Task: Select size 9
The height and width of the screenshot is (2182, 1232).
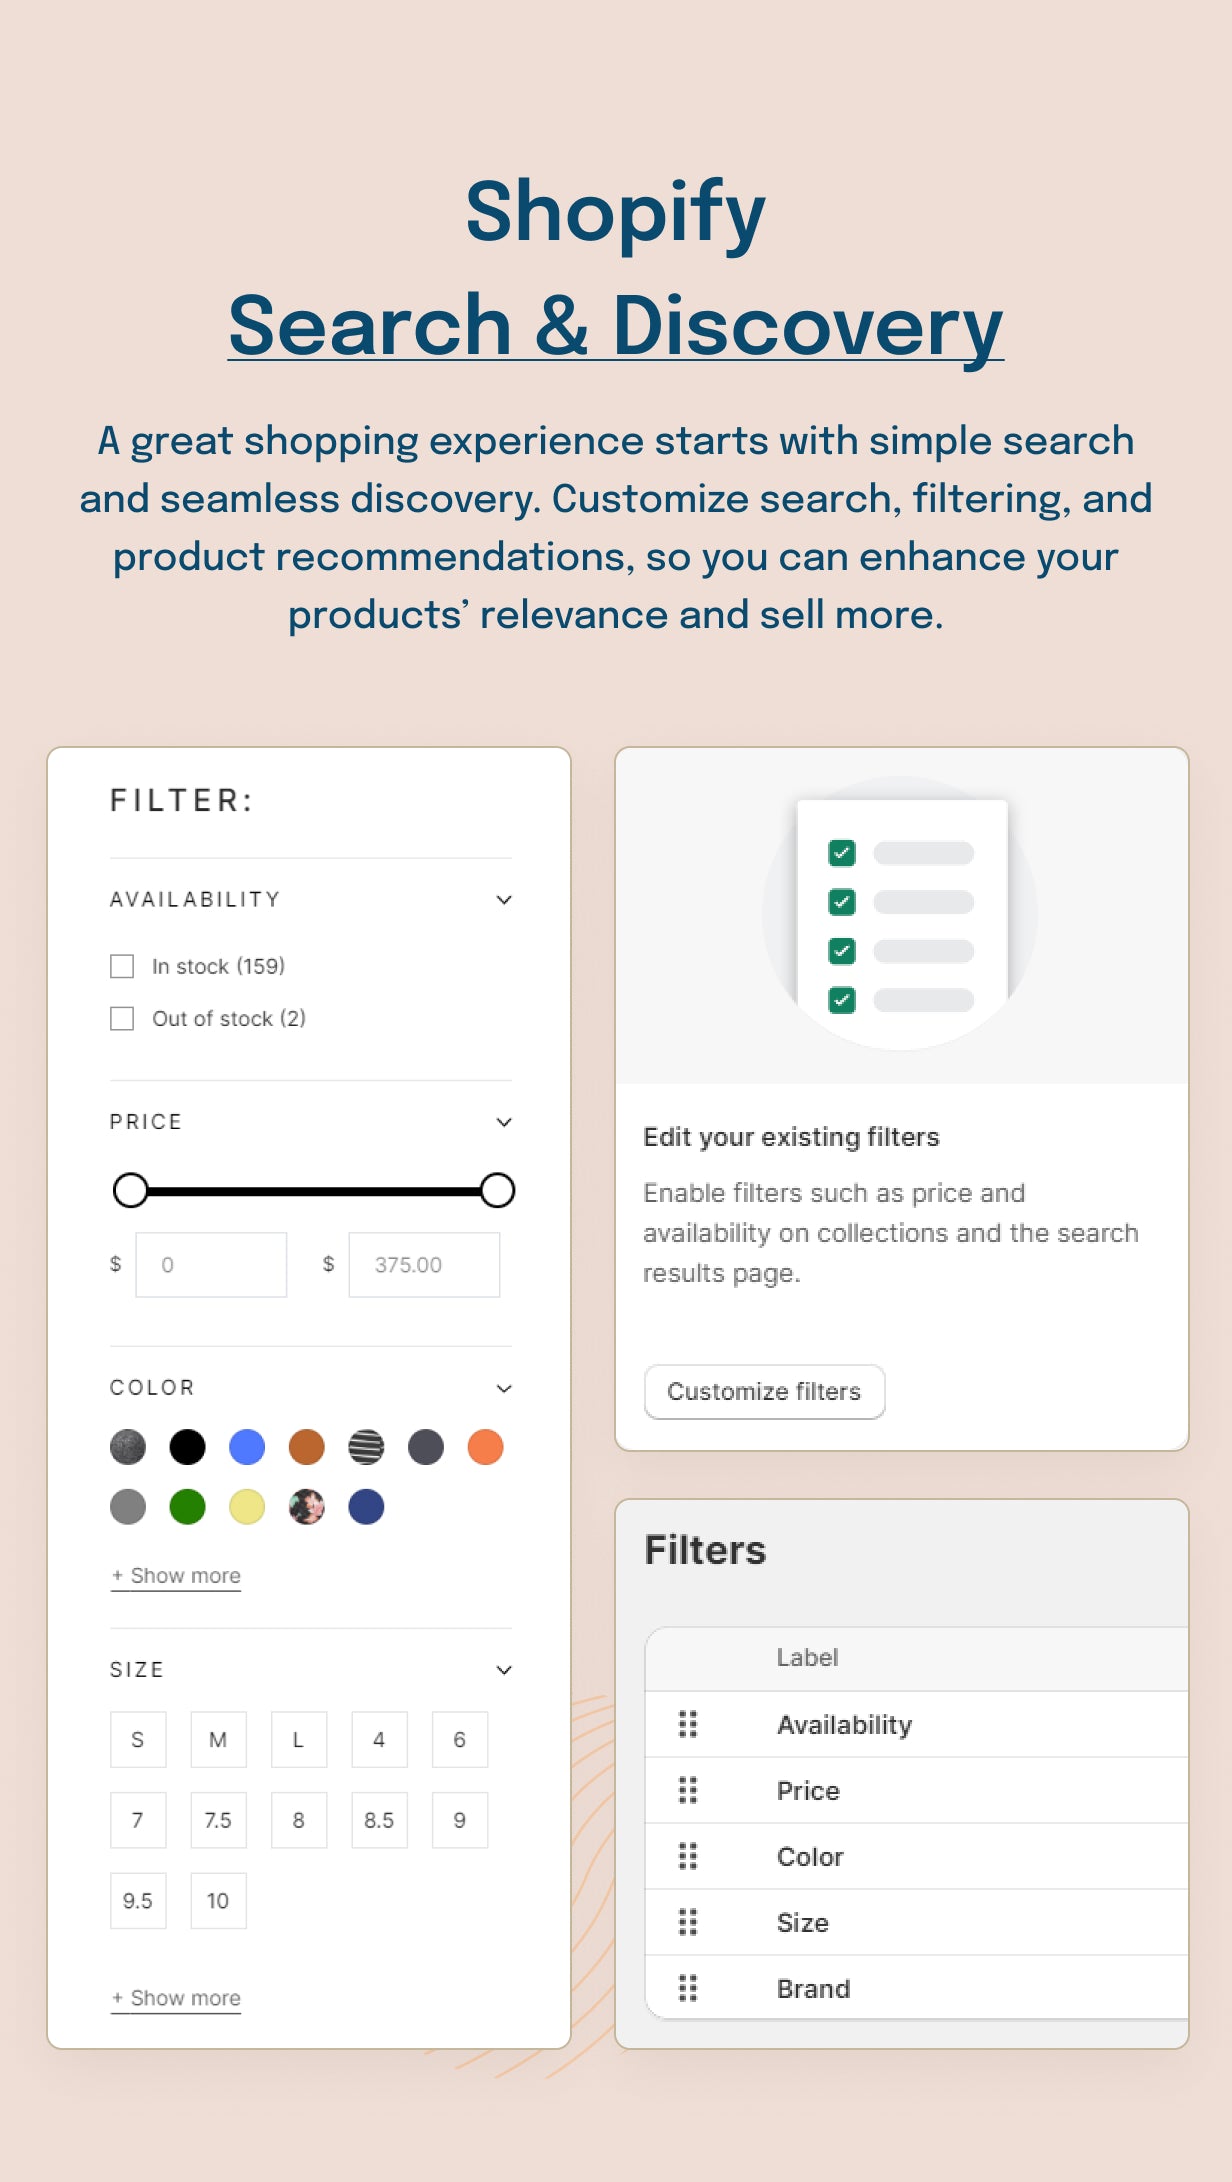Action: click(x=460, y=1820)
